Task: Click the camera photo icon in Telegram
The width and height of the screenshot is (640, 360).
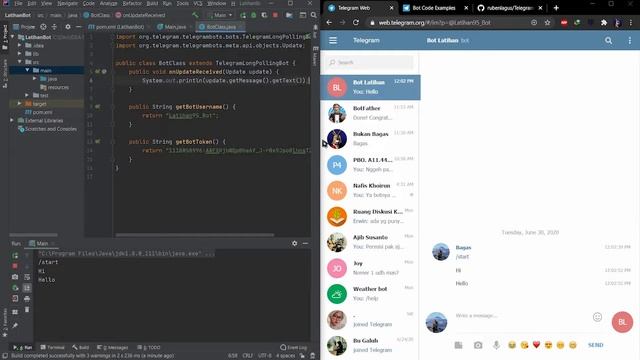Action: pos(478,345)
